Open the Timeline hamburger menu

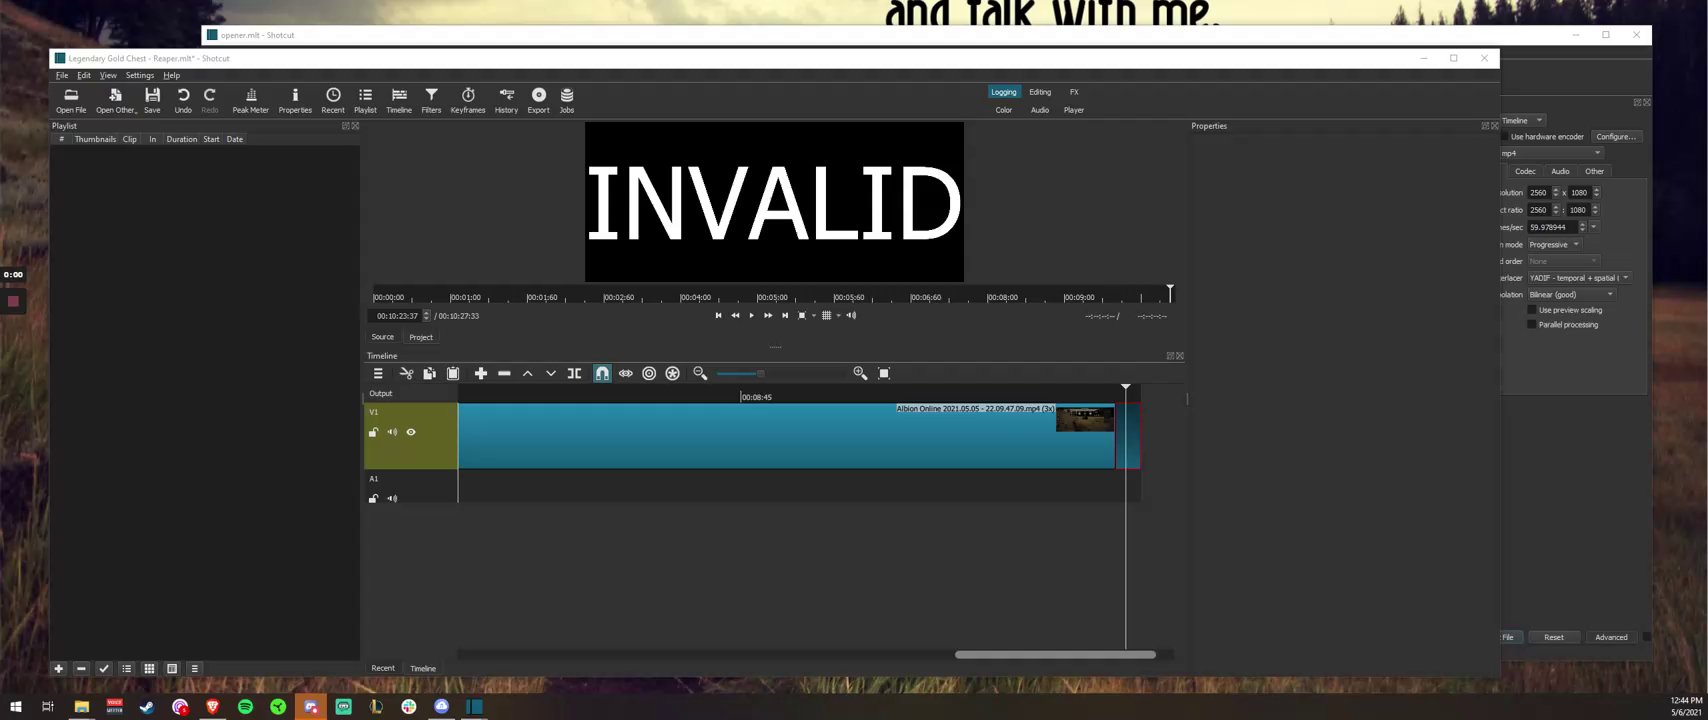(378, 373)
